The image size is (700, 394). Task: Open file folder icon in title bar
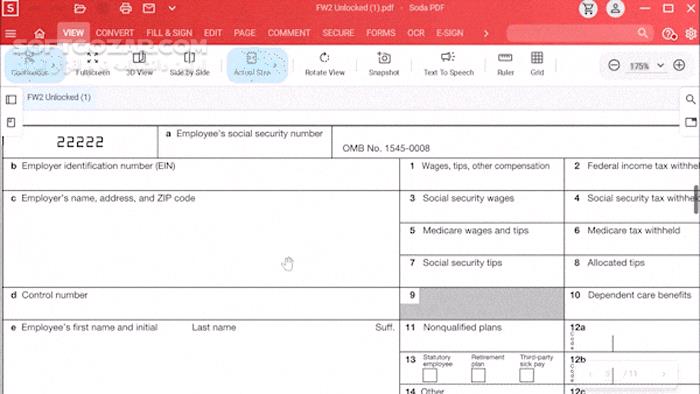click(79, 8)
